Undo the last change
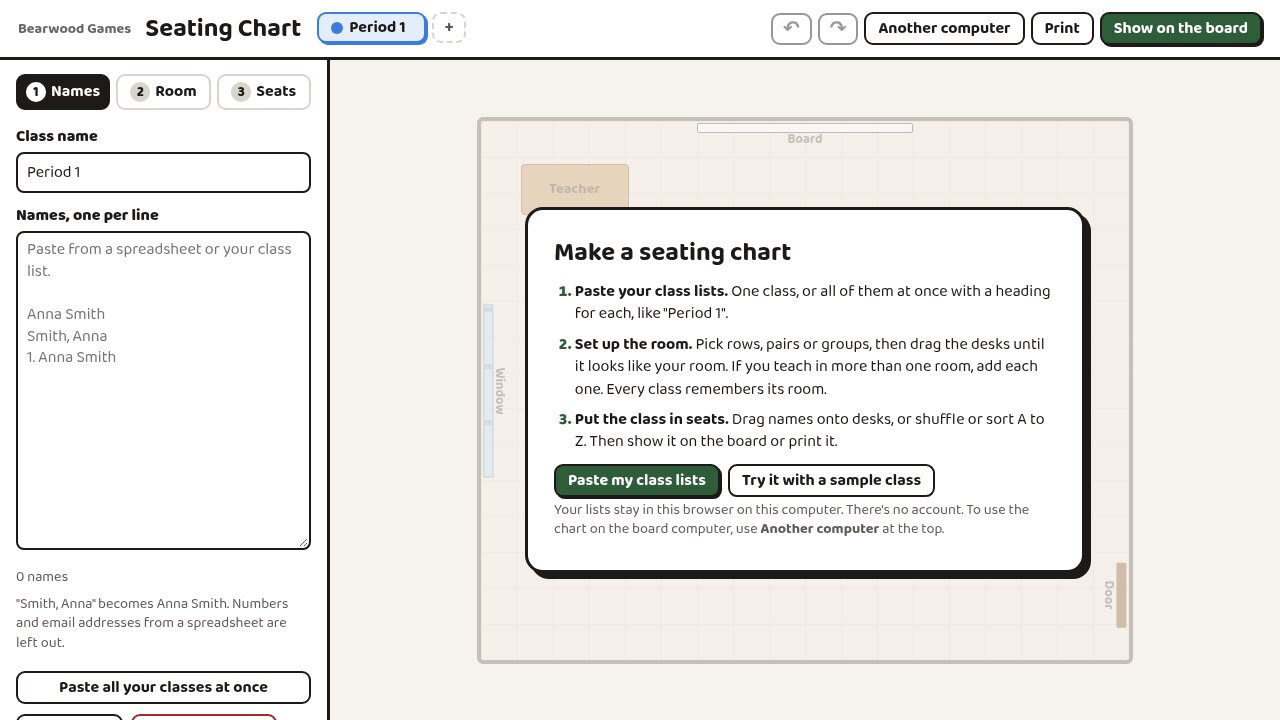 [791, 28]
